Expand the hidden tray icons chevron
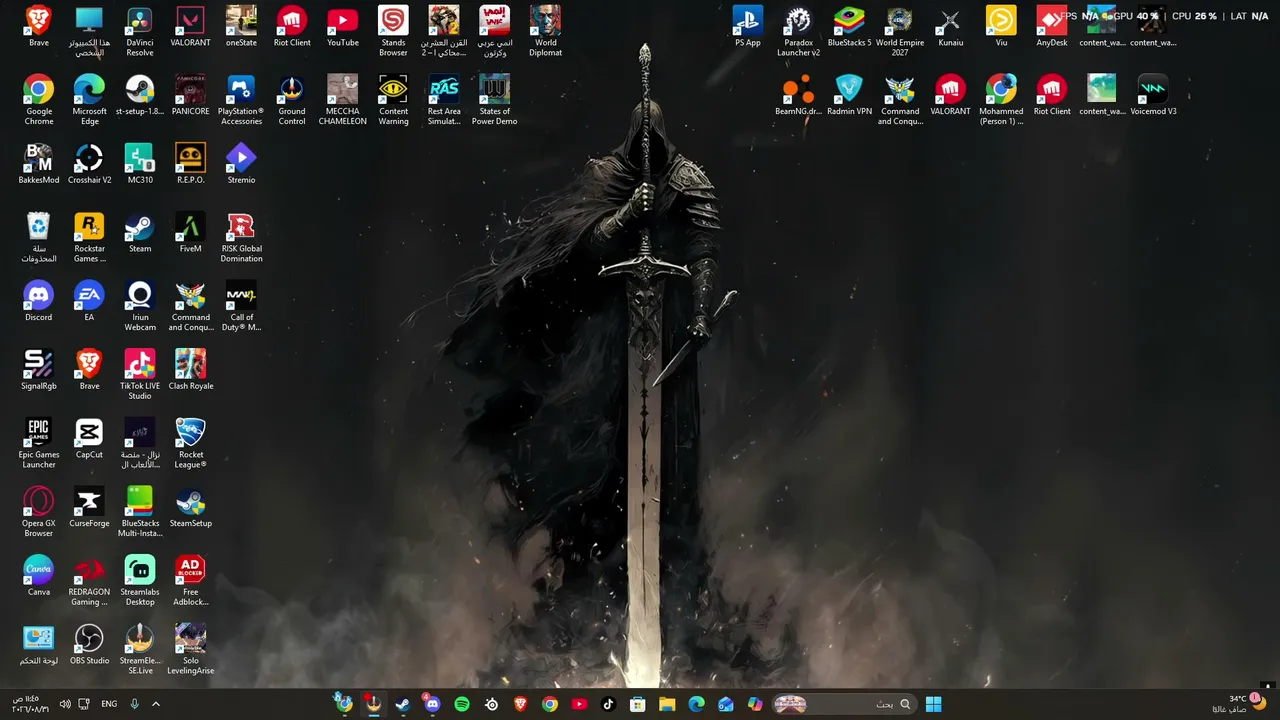1280x720 pixels. click(155, 704)
